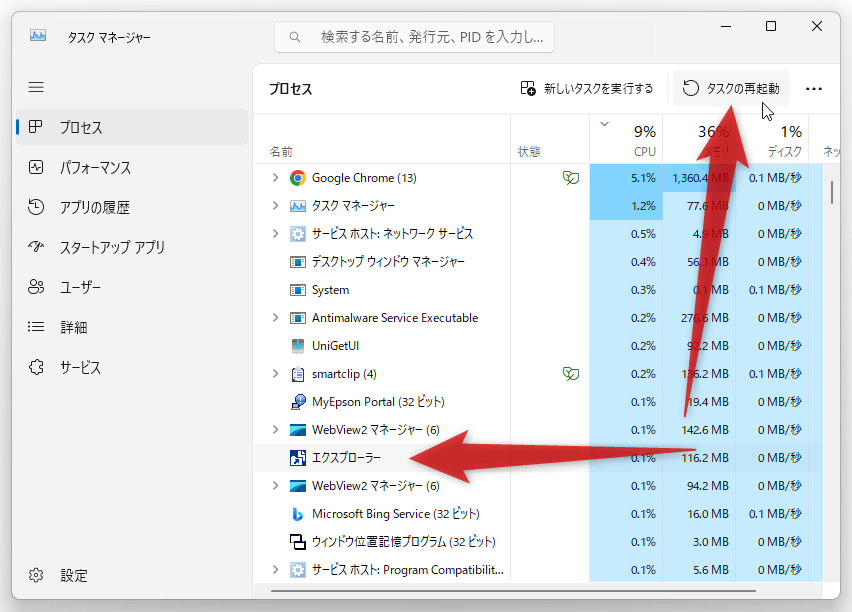Click the エクスプローラー process icon
The image size is (852, 612).
click(298, 458)
